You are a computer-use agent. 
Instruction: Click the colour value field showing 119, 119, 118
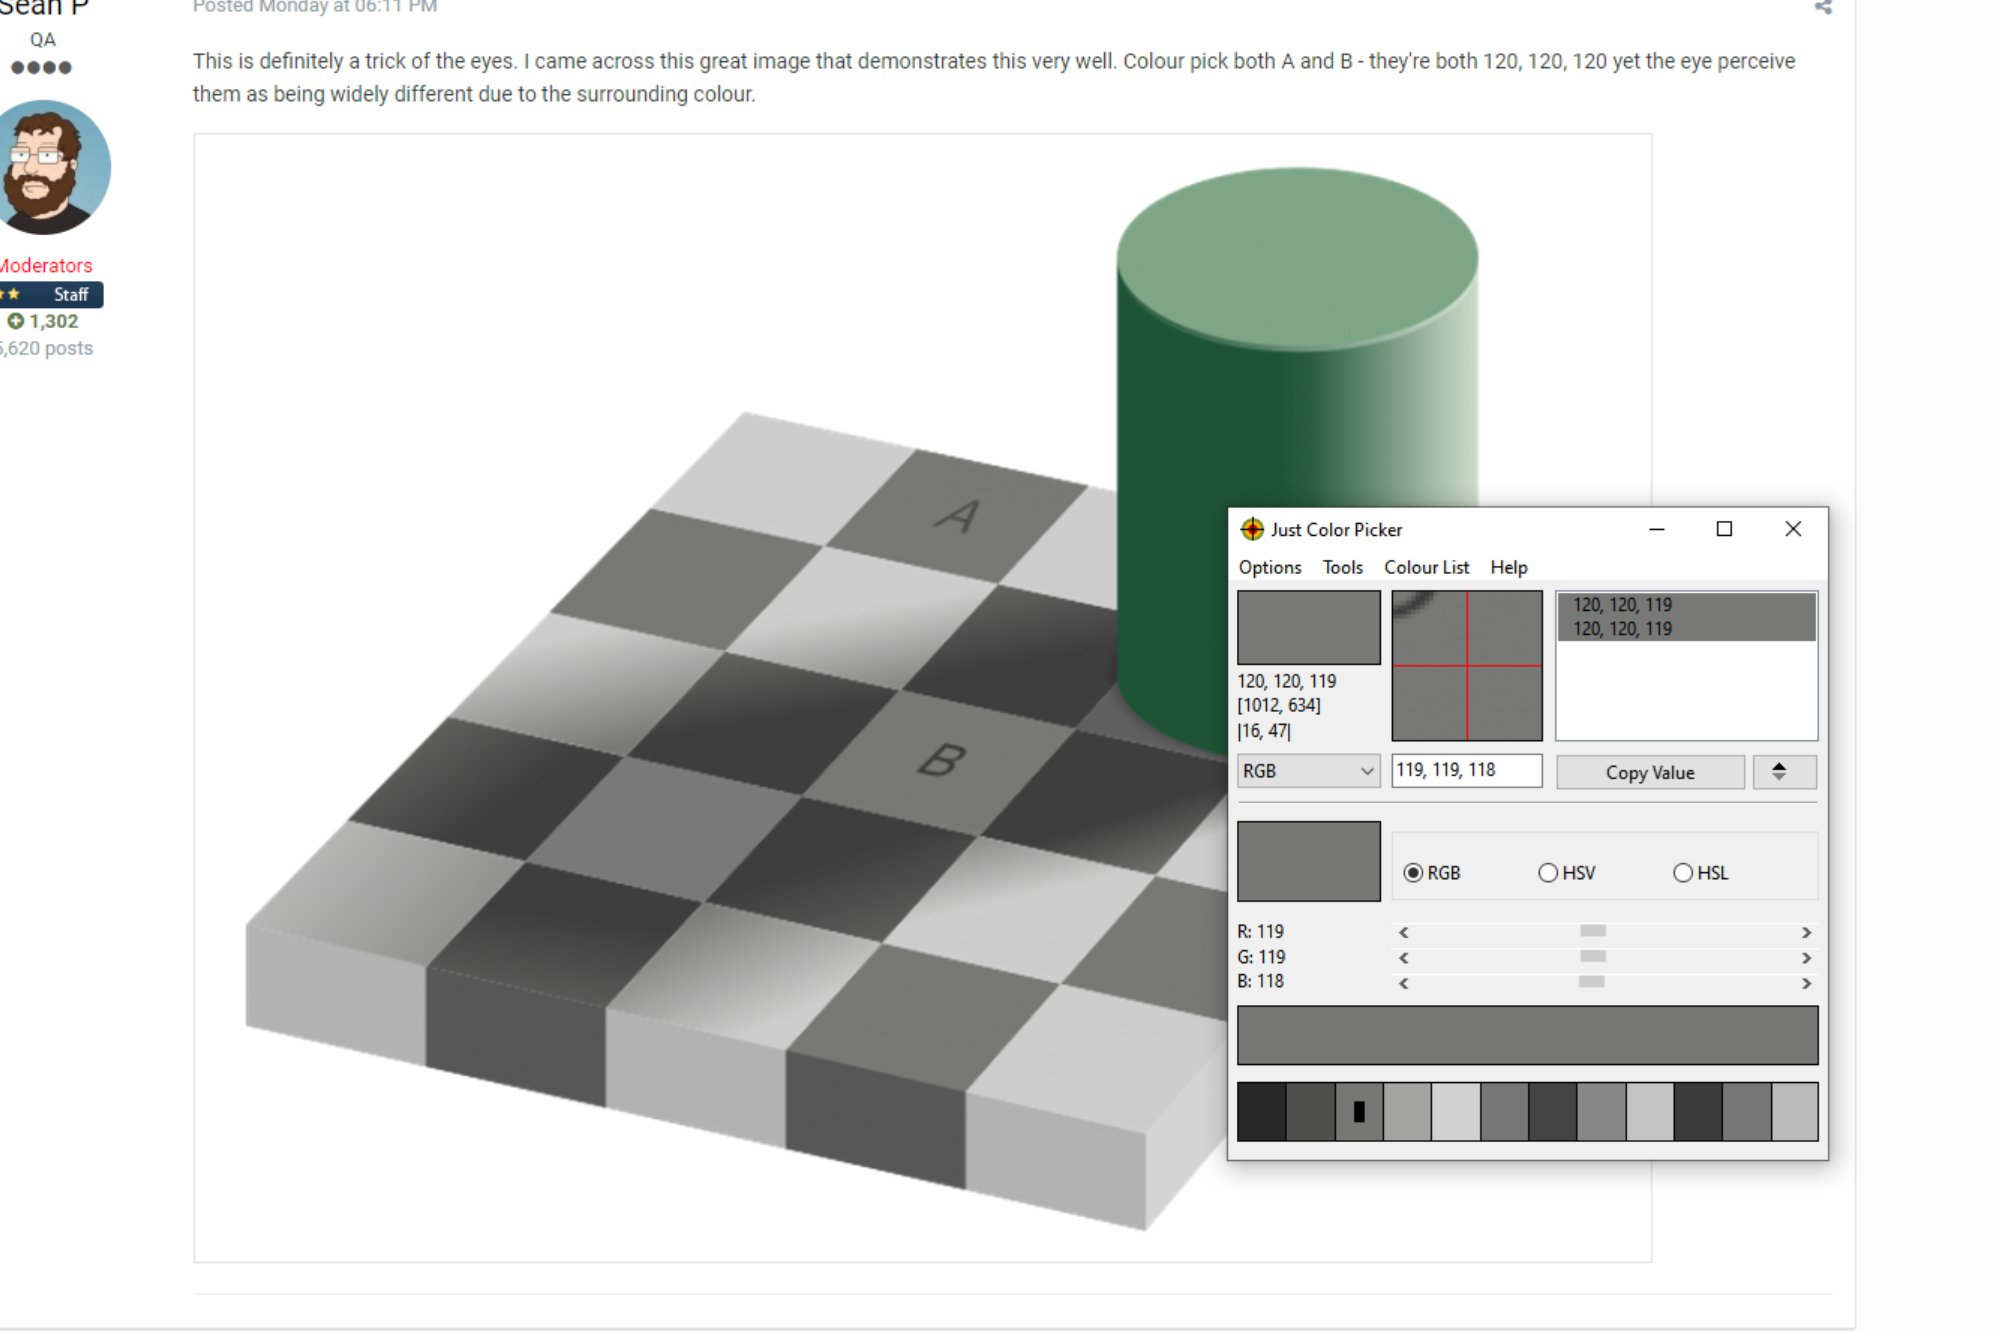coord(1466,770)
